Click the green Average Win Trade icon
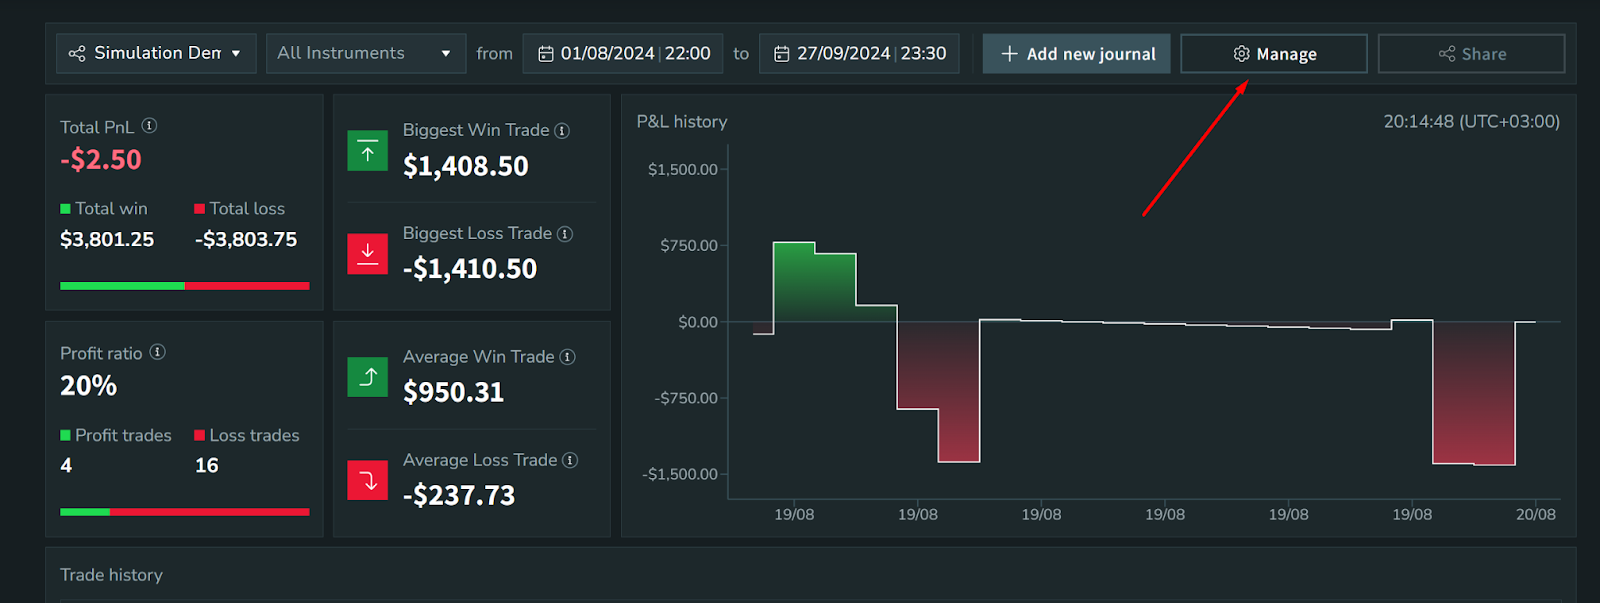This screenshot has width=1600, height=603. (x=367, y=377)
